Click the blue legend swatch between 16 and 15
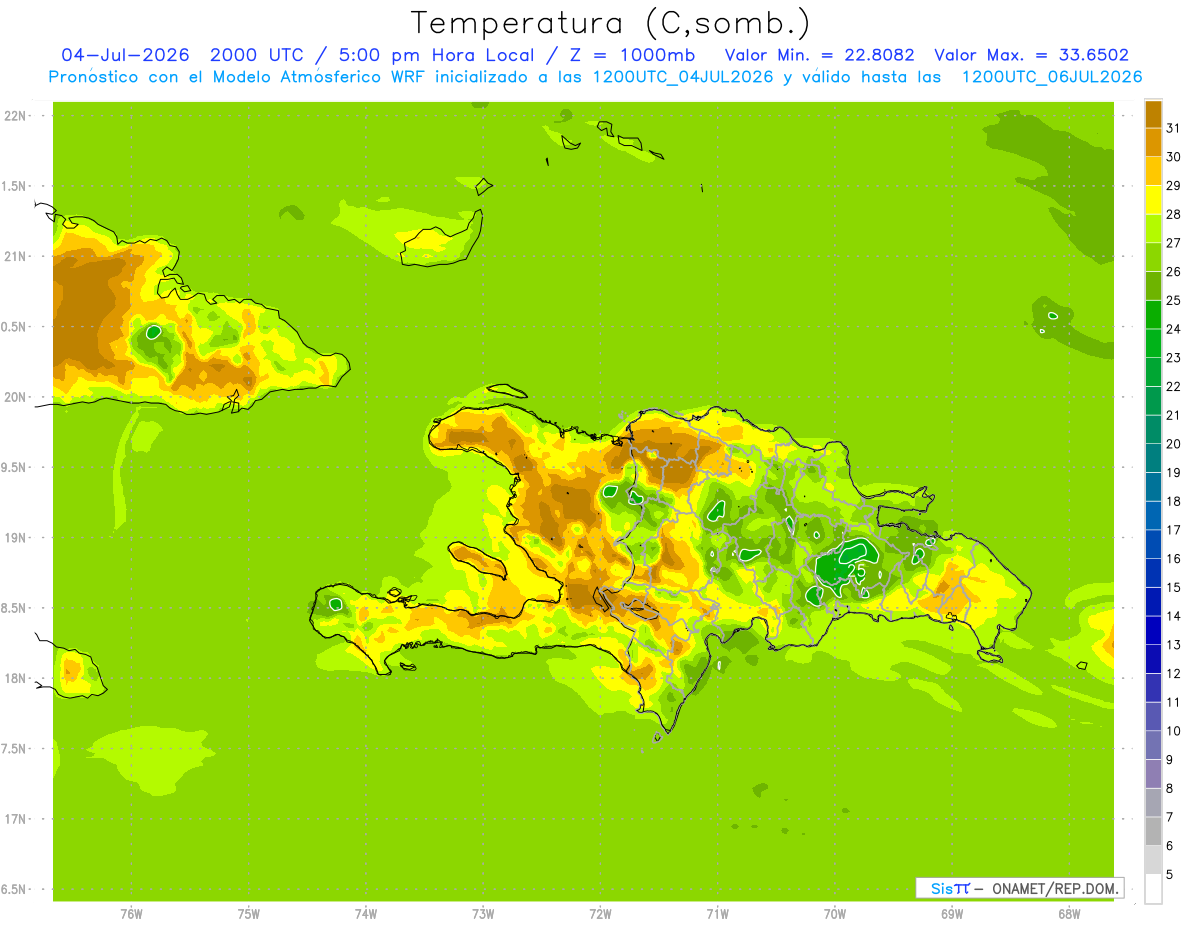1200x927 pixels. point(1153,573)
